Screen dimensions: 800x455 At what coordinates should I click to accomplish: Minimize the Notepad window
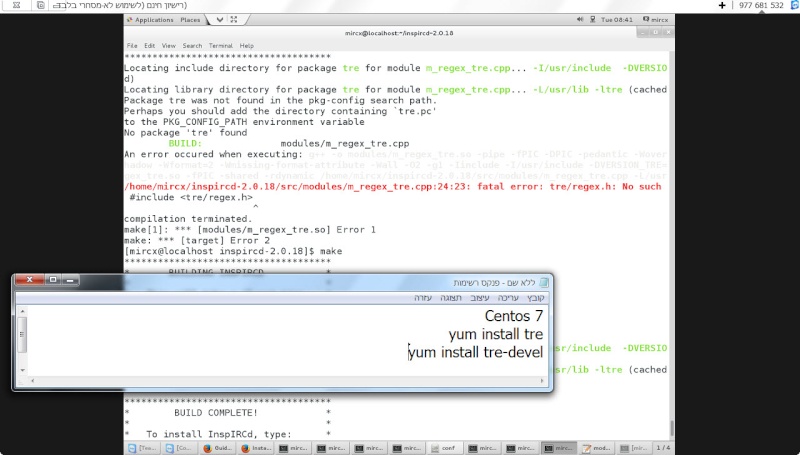(70, 280)
